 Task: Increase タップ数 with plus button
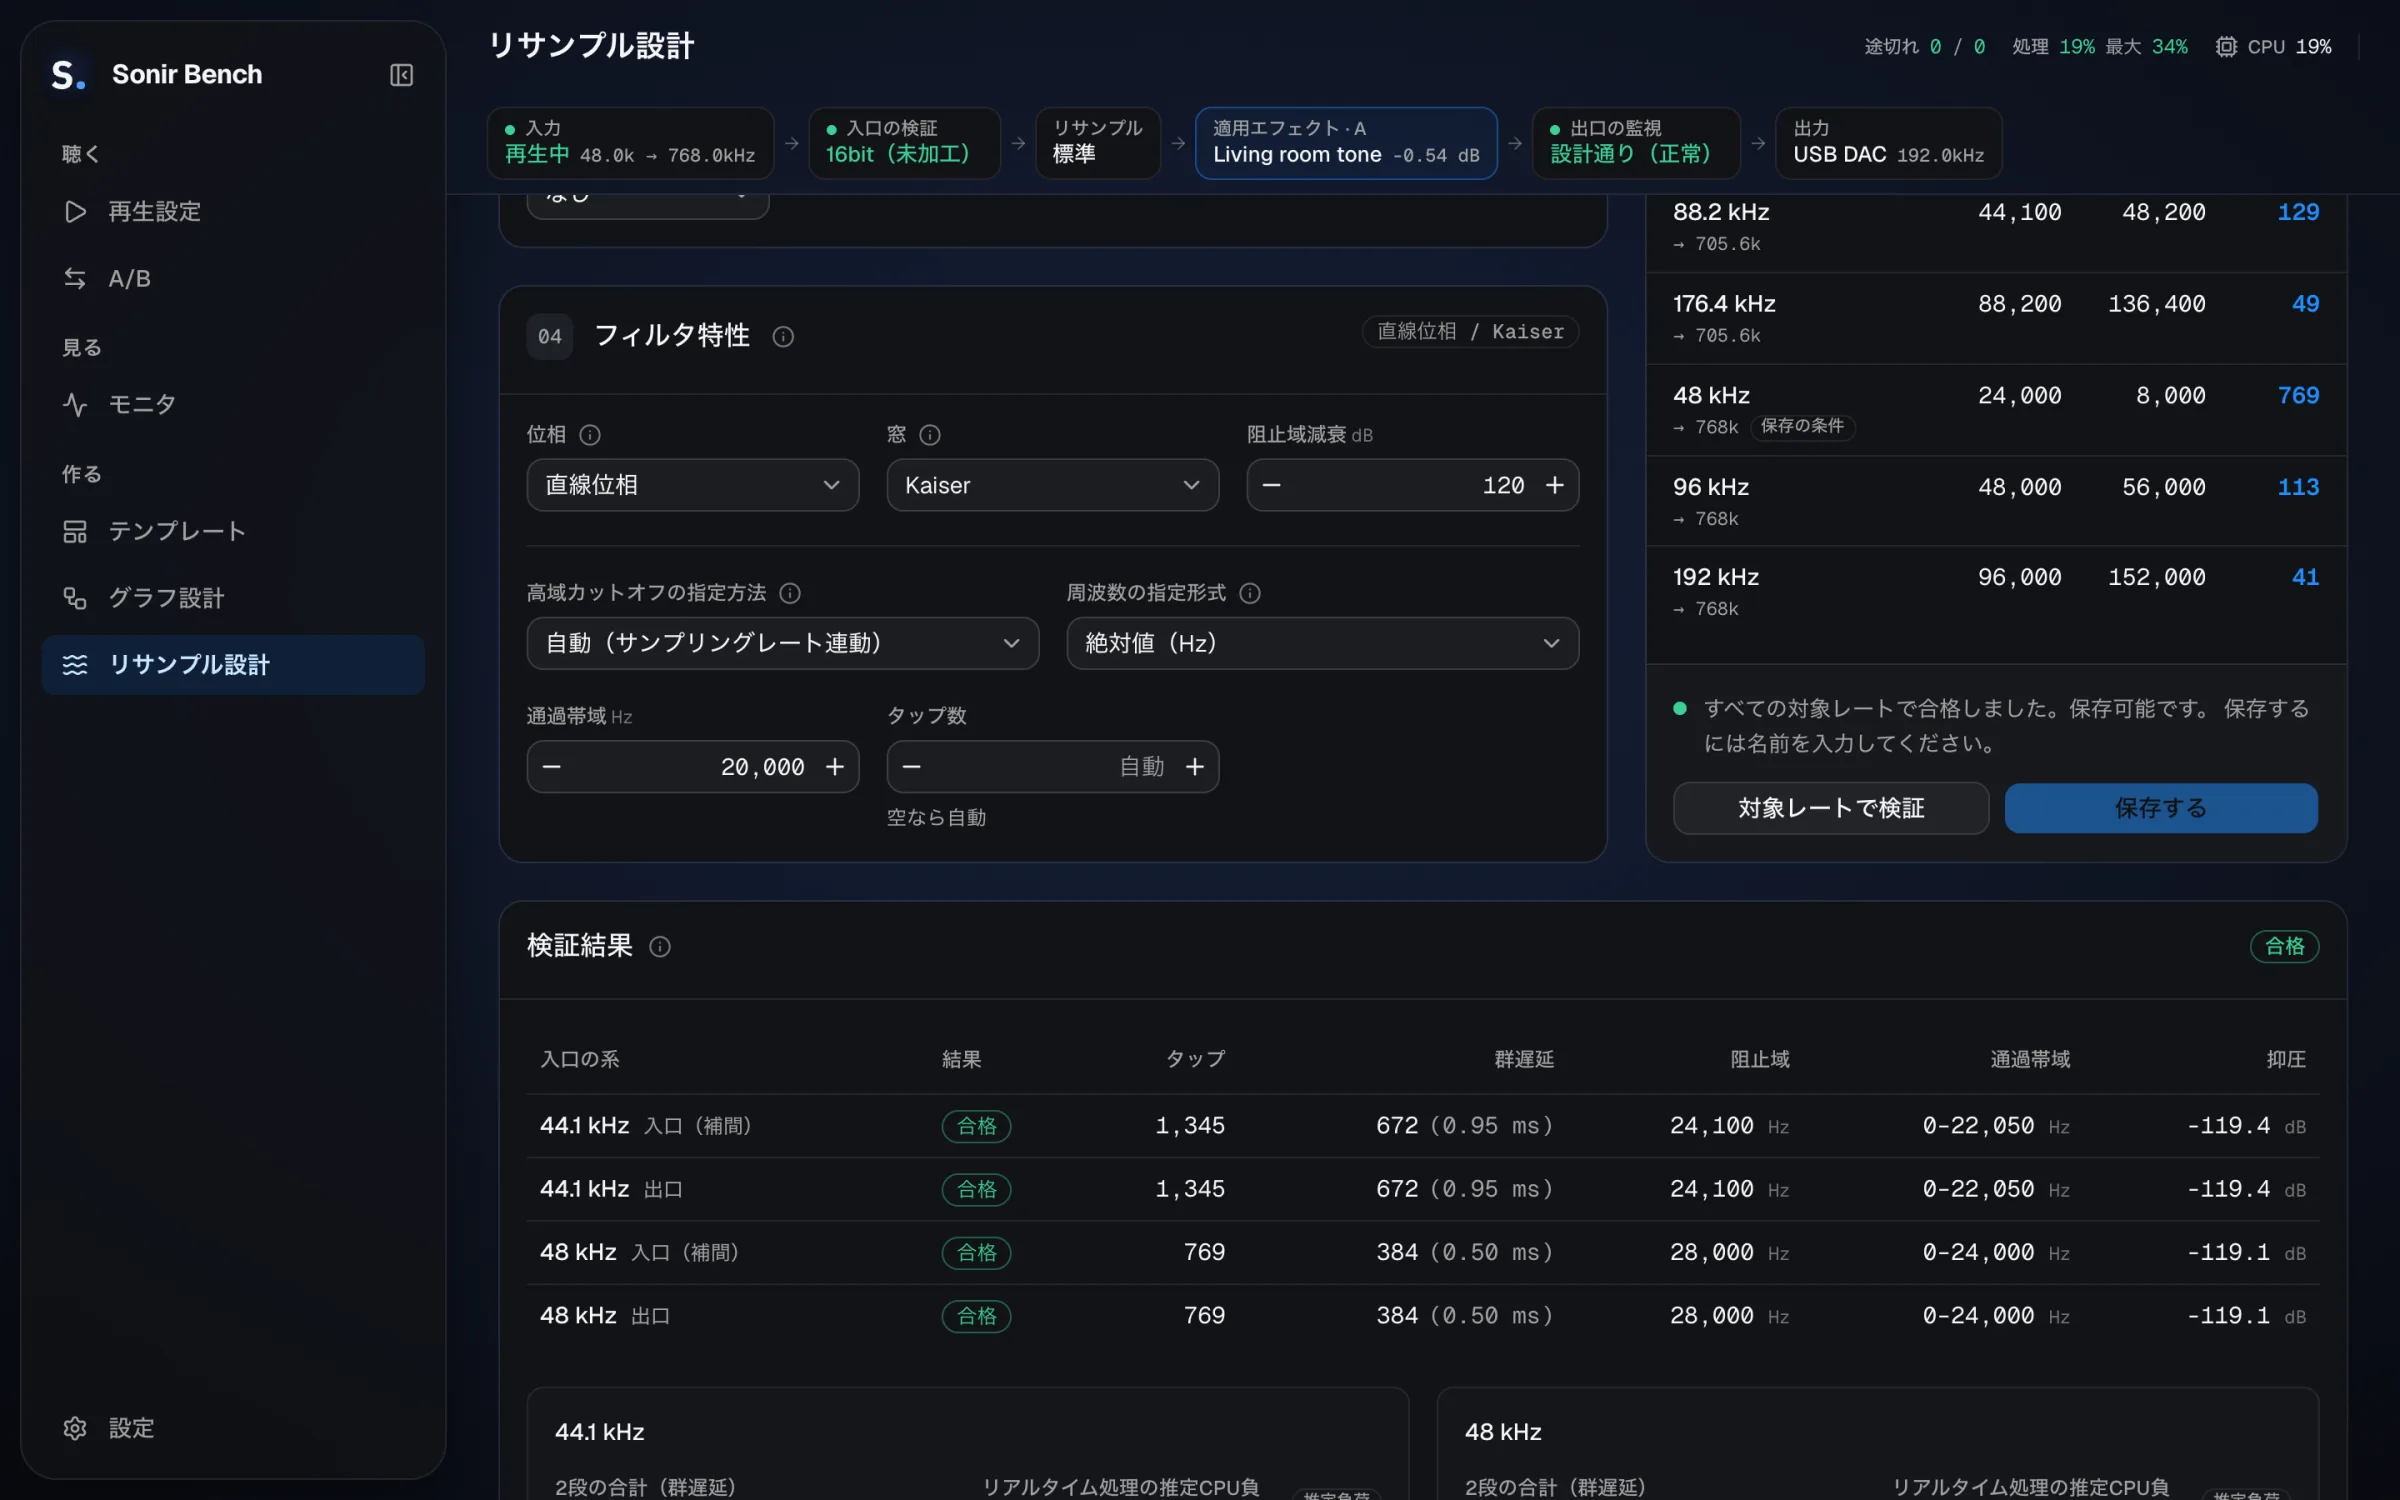point(1195,767)
